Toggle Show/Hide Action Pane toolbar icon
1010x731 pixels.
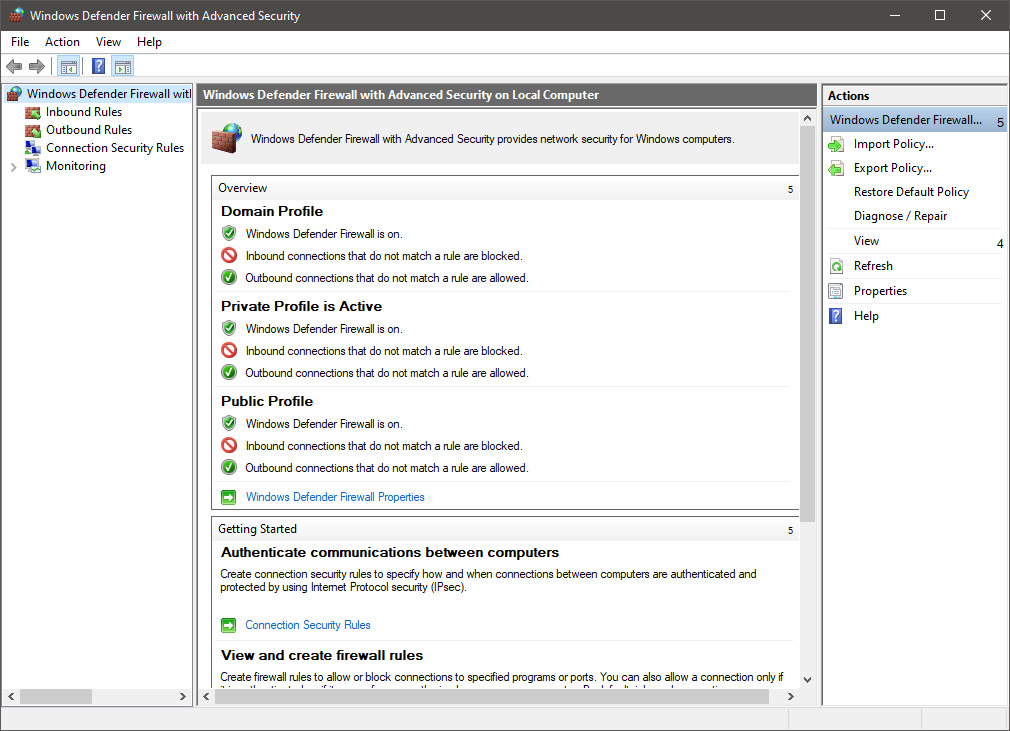pyautogui.click(x=122, y=66)
